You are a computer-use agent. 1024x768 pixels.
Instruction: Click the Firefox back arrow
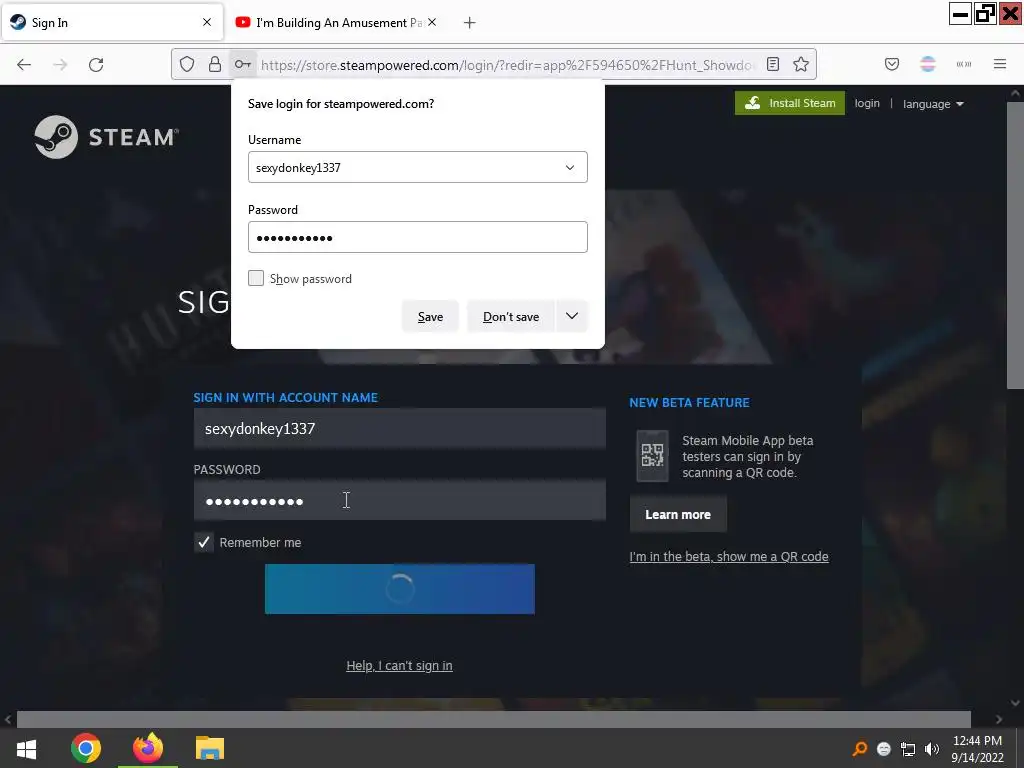[x=24, y=64]
